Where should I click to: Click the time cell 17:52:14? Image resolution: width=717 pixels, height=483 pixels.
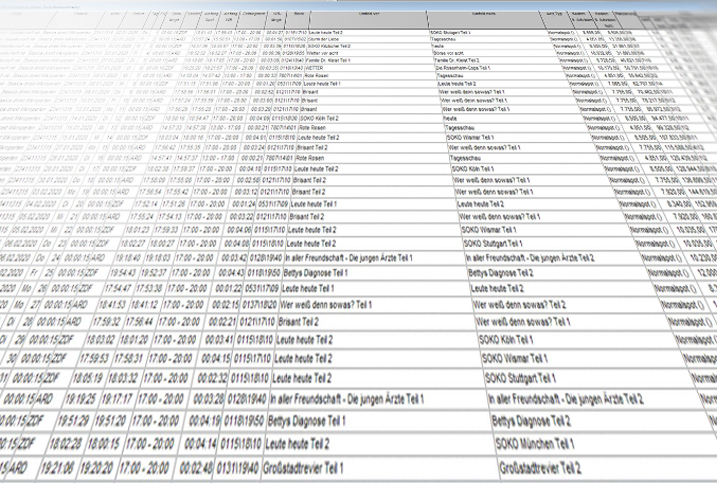pyautogui.click(x=147, y=204)
